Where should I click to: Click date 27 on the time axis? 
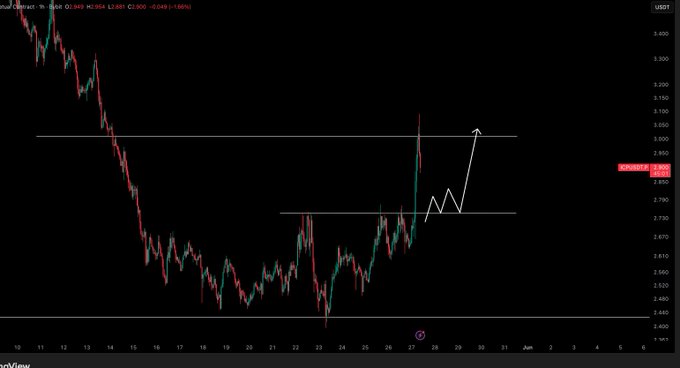point(412,348)
